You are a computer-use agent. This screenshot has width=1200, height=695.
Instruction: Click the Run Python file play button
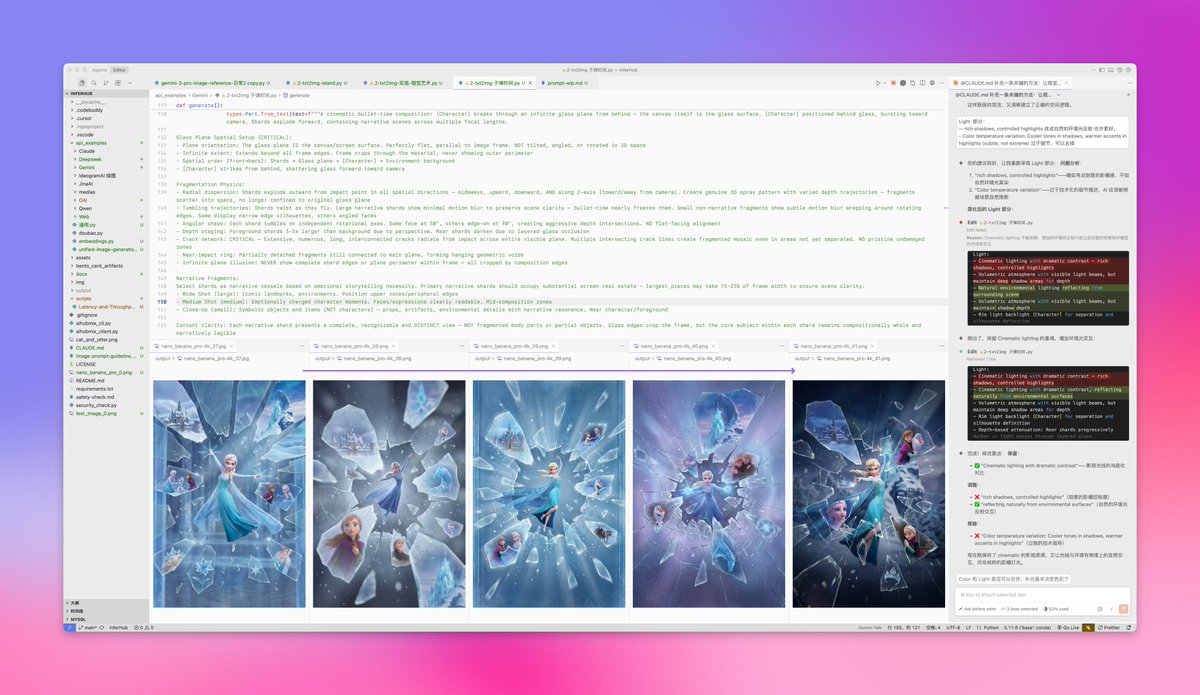point(878,83)
